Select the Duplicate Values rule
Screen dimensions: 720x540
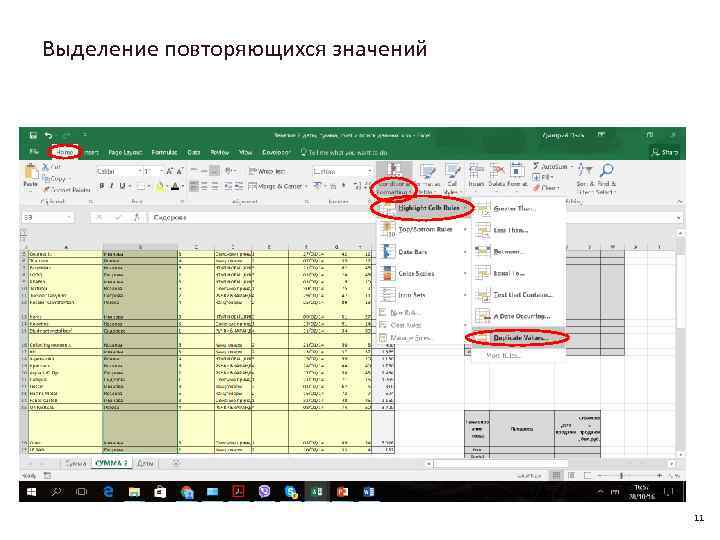click(x=518, y=338)
